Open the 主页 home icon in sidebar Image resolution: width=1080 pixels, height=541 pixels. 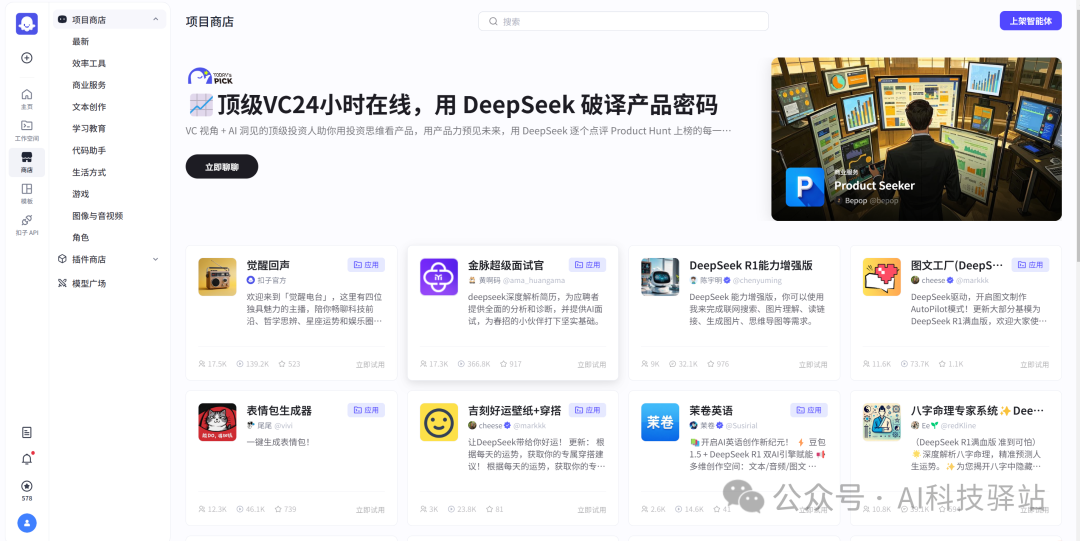[27, 99]
